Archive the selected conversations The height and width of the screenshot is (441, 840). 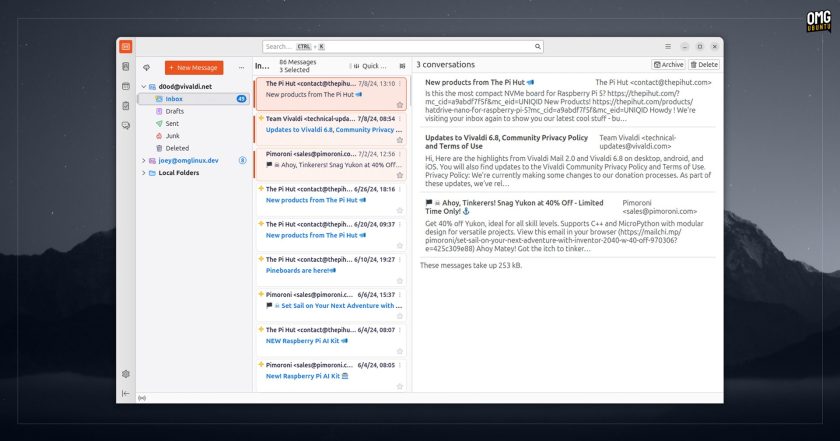669,64
